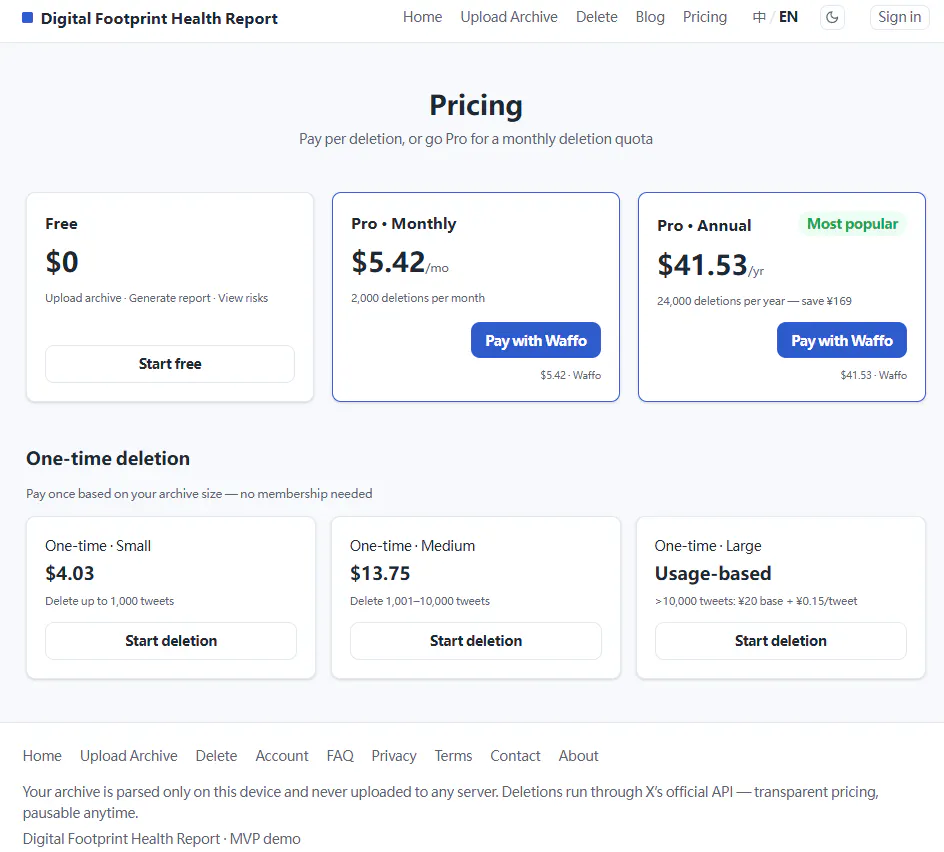
Task: Start deletion for One-time Large plan
Action: tap(780, 641)
